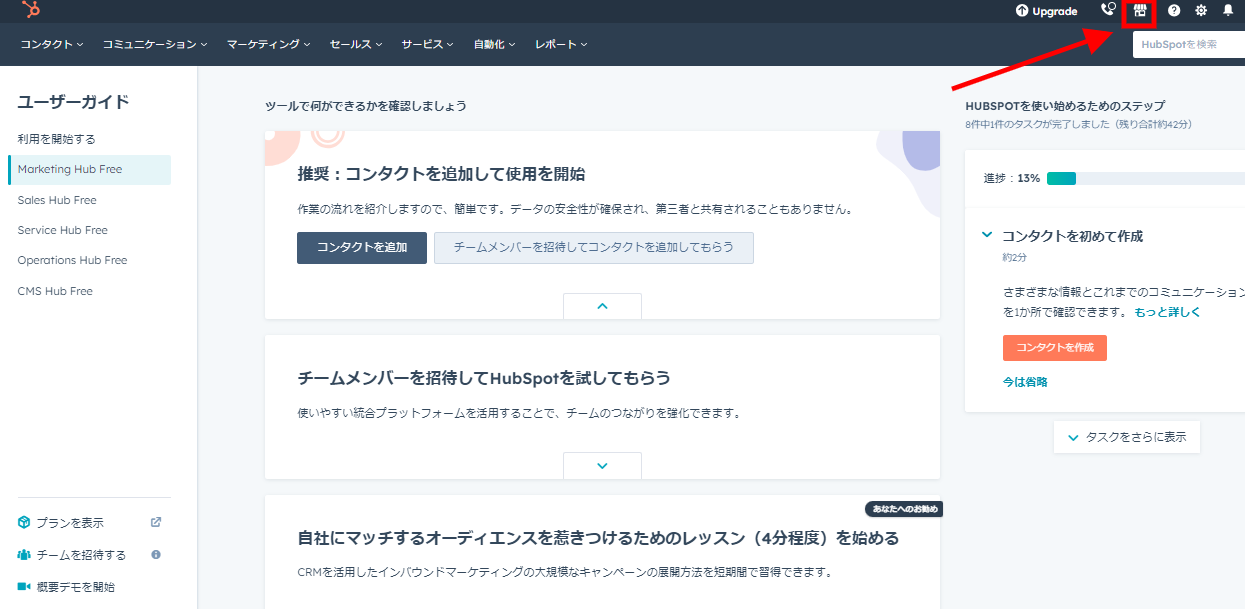
Task: Select Service Hub Free in sidebar
Action: [x=62, y=230]
